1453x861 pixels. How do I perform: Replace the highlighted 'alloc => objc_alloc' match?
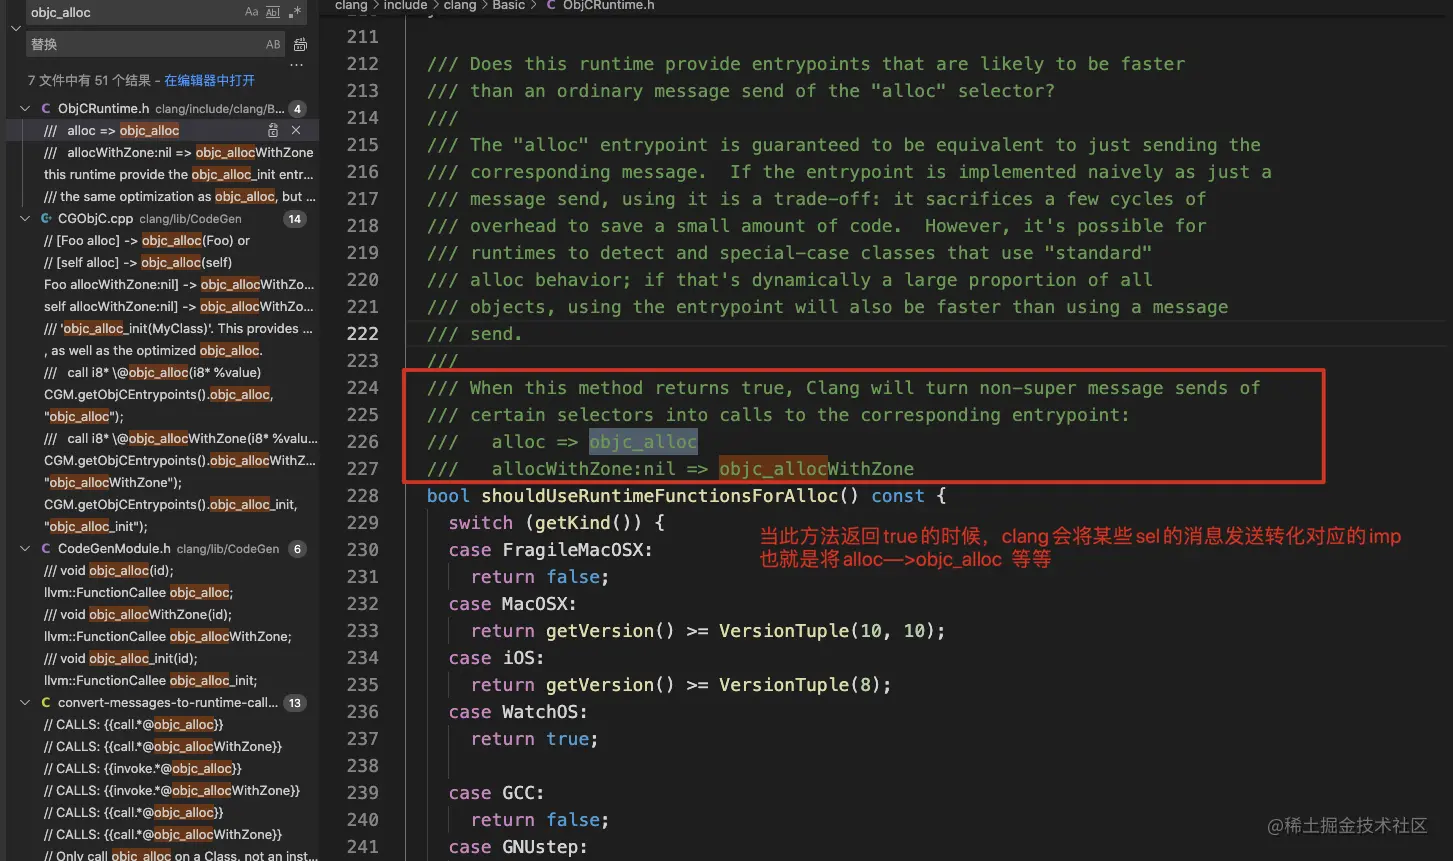click(x=273, y=131)
